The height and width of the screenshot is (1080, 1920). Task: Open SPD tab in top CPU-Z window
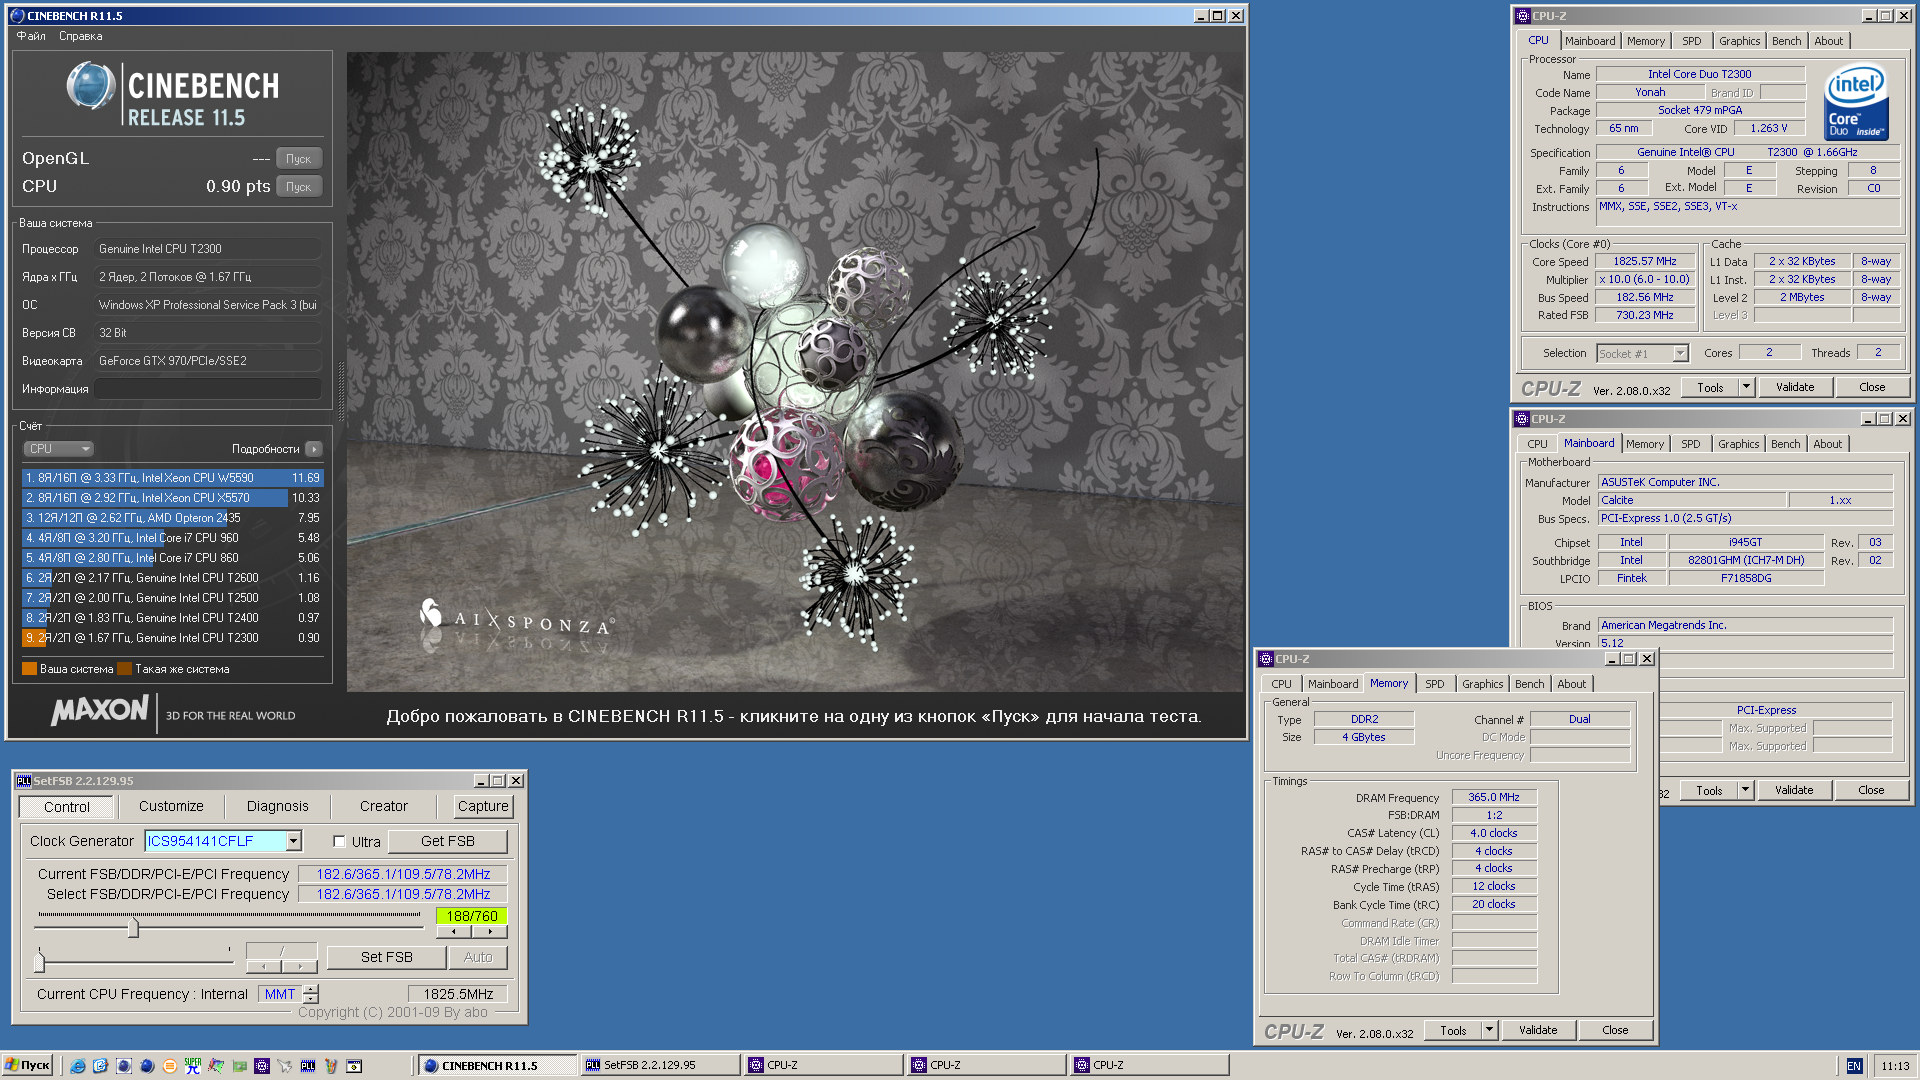click(1691, 41)
